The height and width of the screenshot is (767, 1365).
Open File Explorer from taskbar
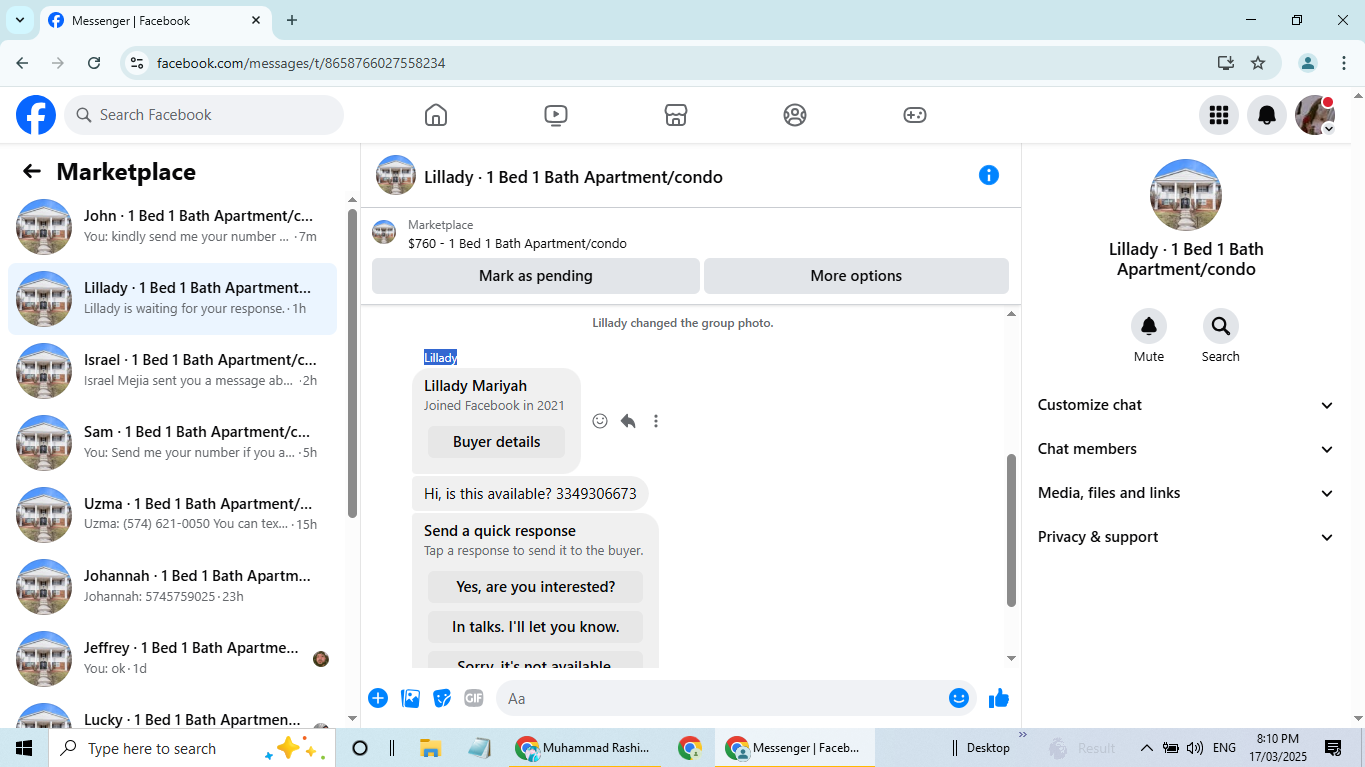(x=430, y=748)
